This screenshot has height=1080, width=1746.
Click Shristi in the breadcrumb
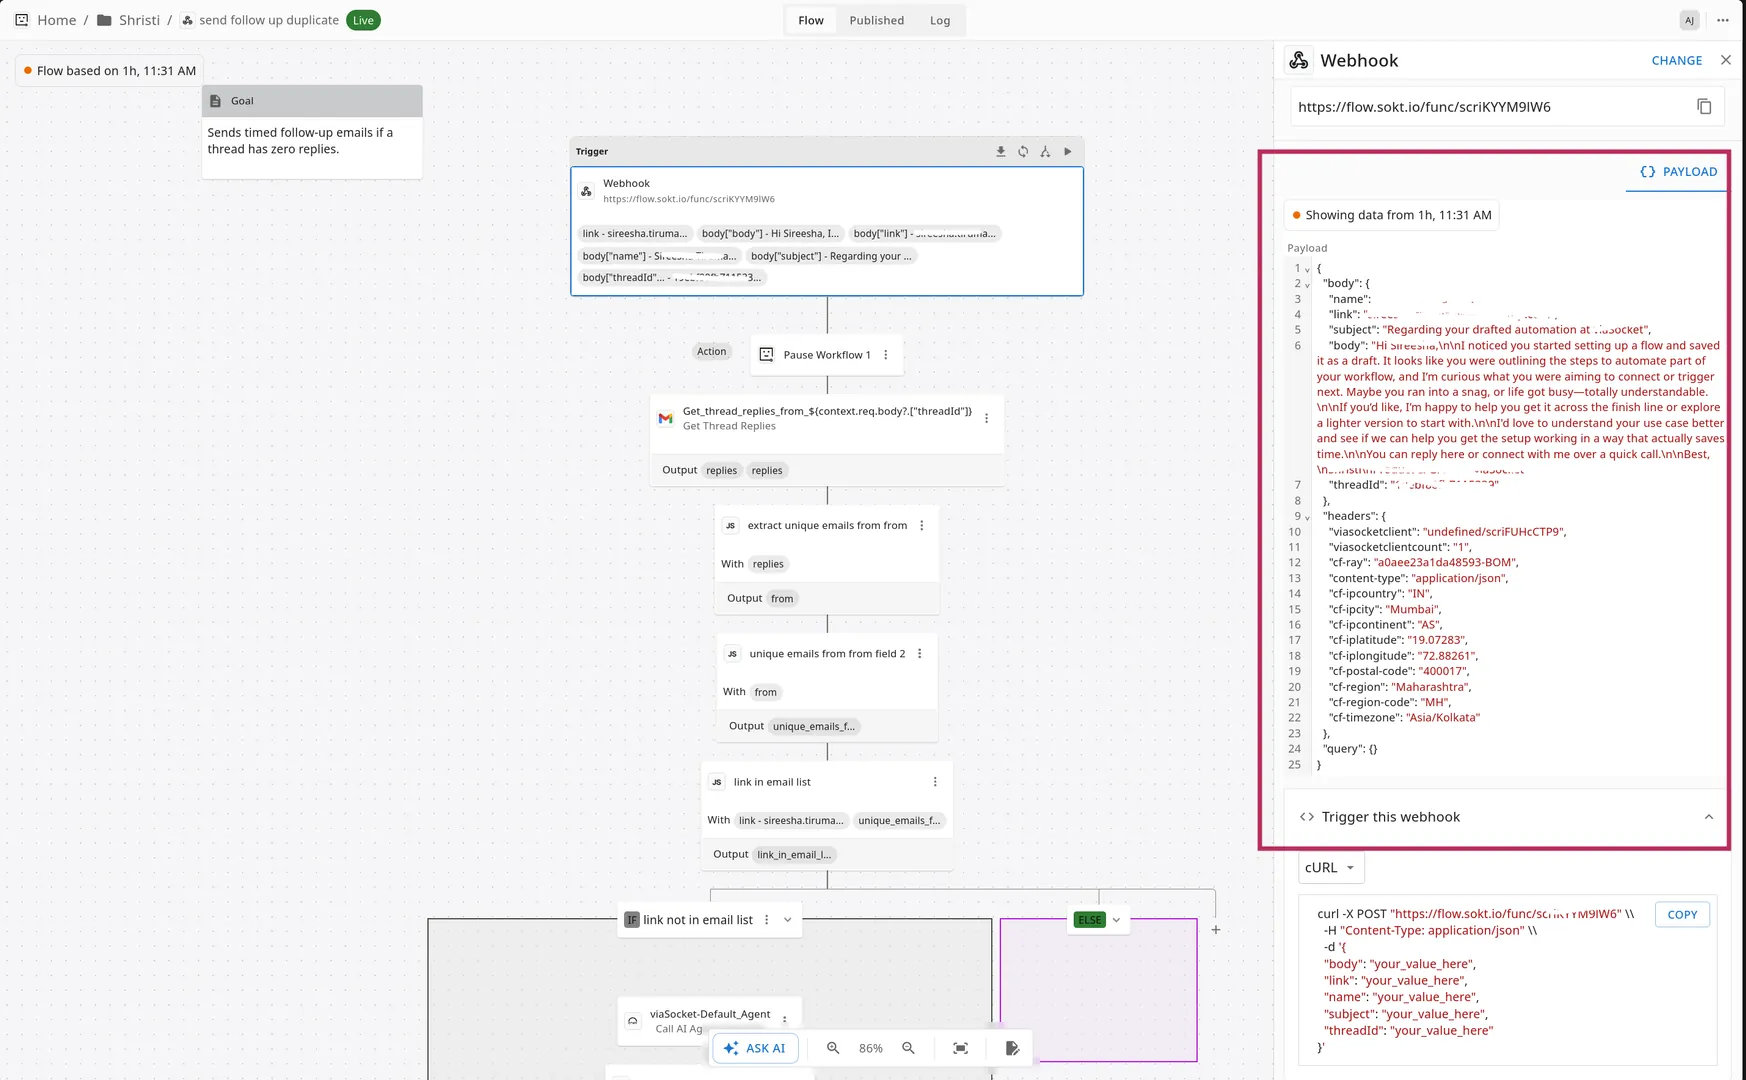pos(139,20)
